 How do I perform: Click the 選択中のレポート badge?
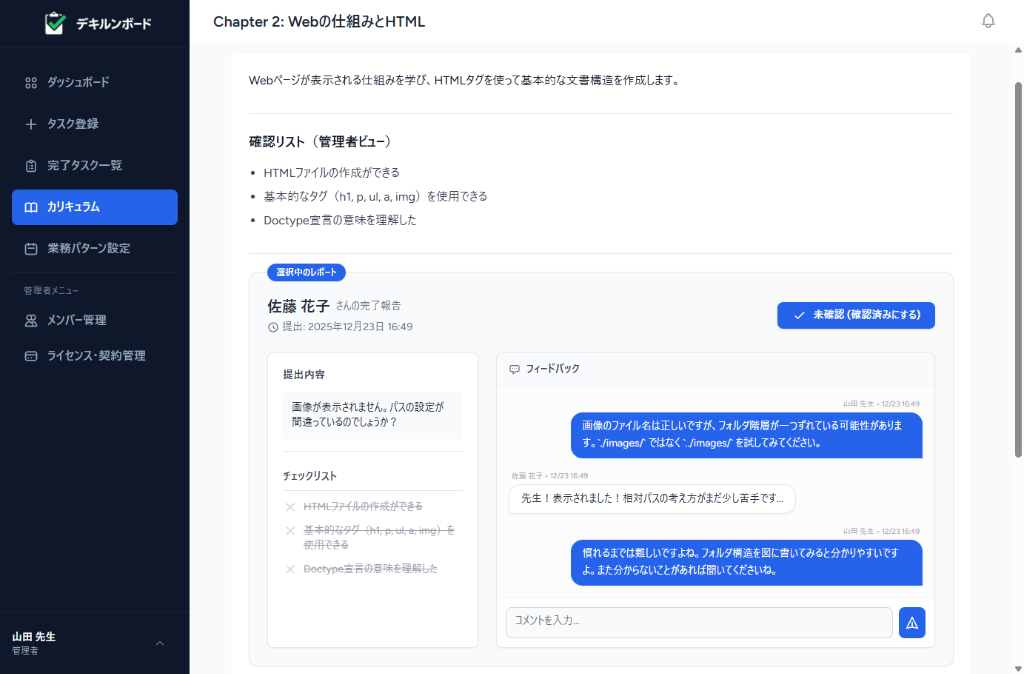pyautogui.click(x=304, y=272)
